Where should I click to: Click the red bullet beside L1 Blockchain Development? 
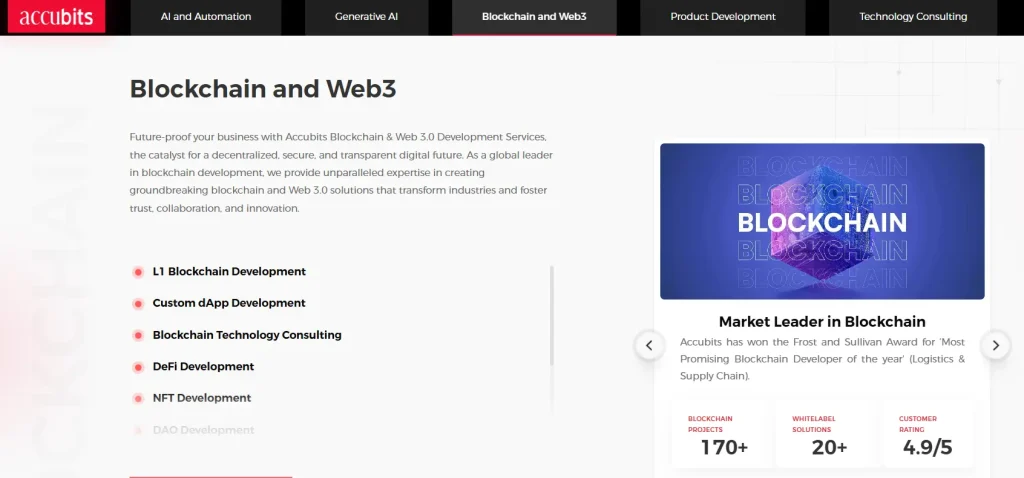tap(138, 272)
